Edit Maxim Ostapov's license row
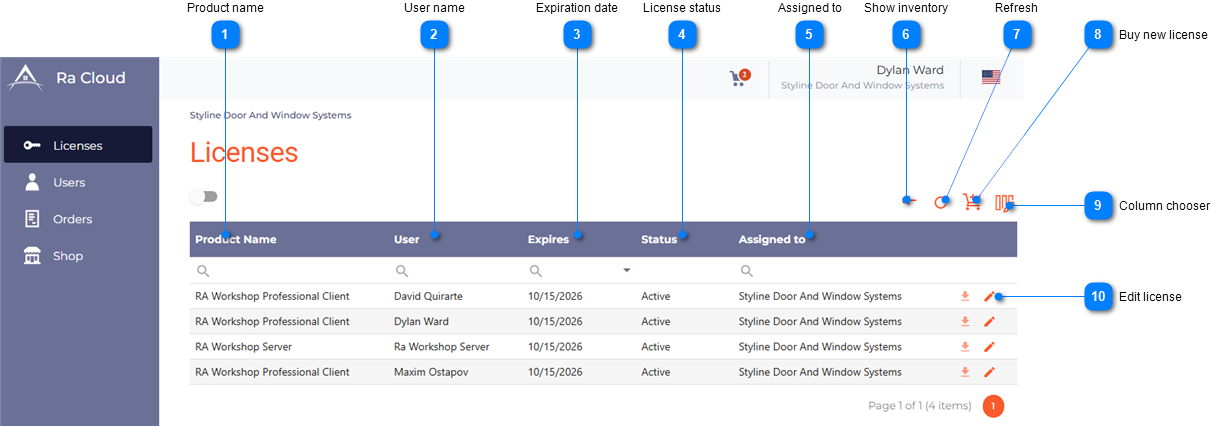1211x426 pixels. [x=989, y=372]
